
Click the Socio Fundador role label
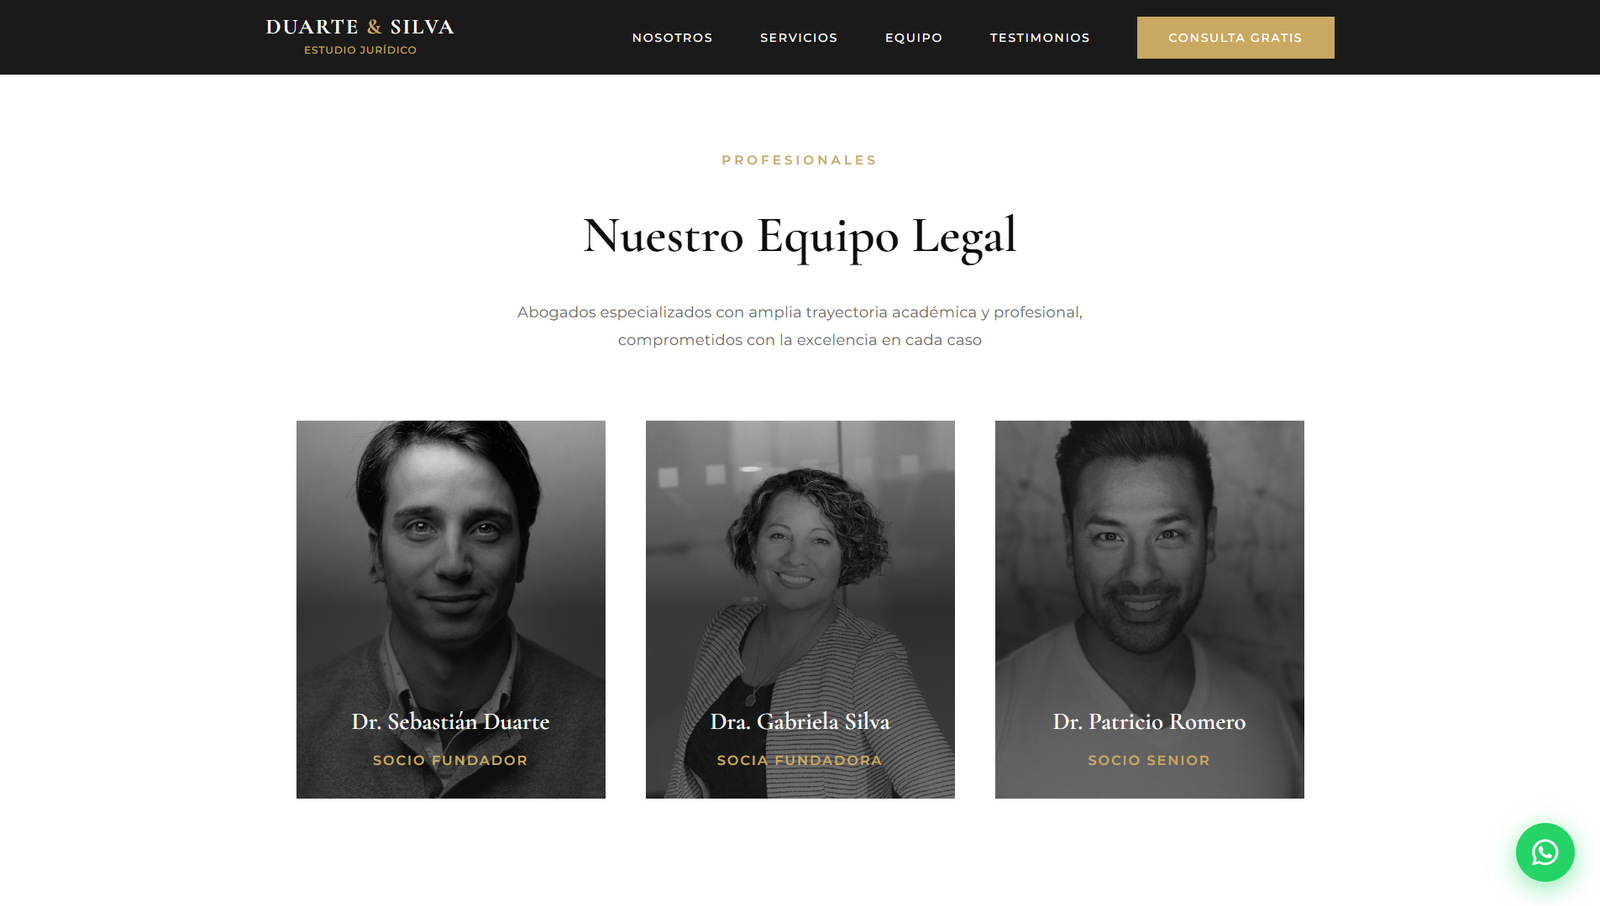tap(451, 760)
